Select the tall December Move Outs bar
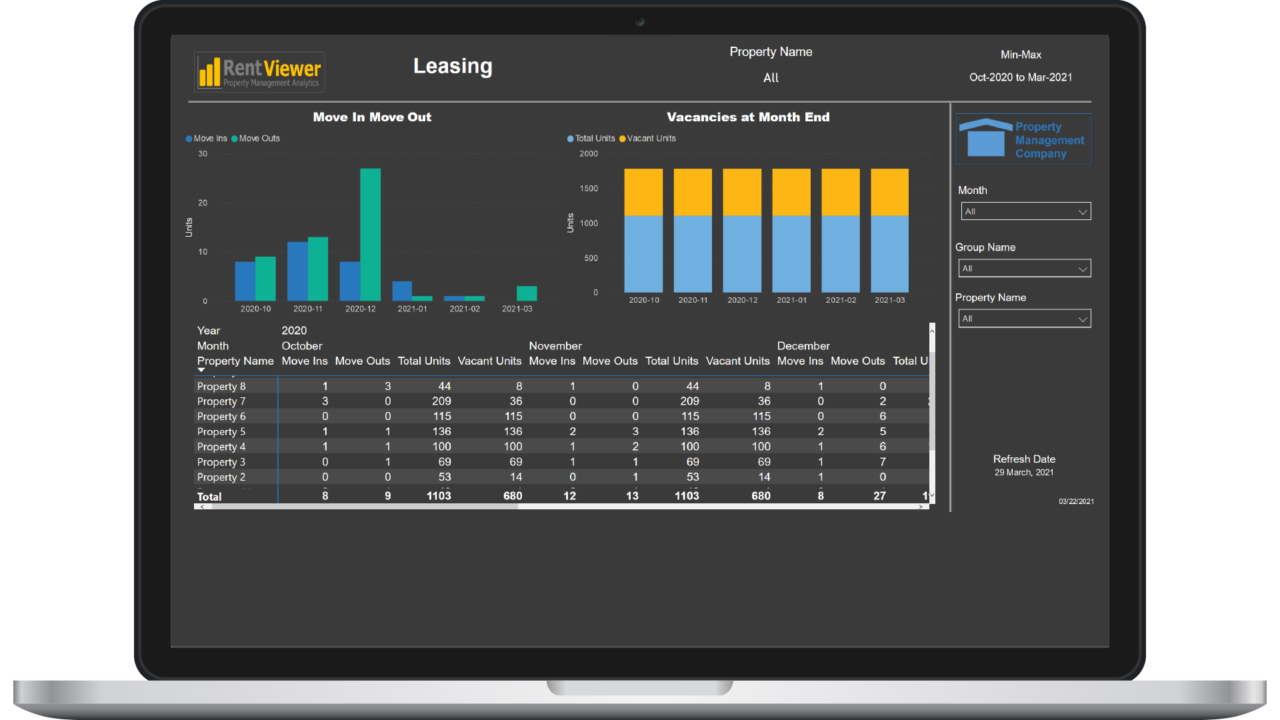Screen dimensions: 1280x720 point(370,235)
